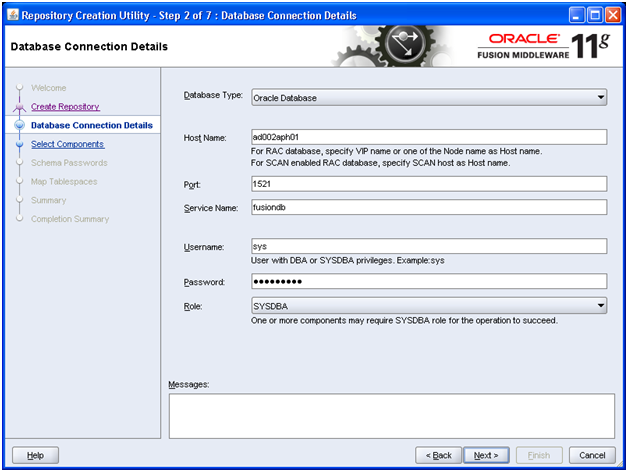
Task: Click the Database Connection Details heading
Action: (89, 46)
